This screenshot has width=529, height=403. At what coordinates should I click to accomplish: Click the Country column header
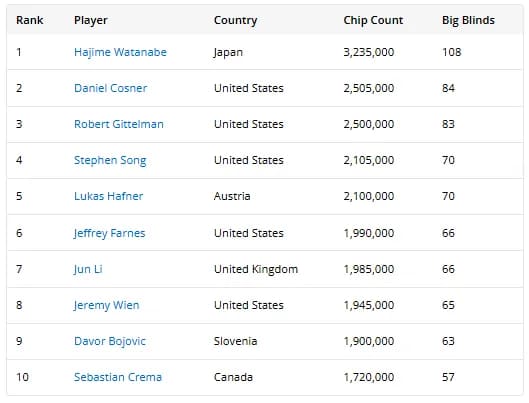[x=235, y=20]
